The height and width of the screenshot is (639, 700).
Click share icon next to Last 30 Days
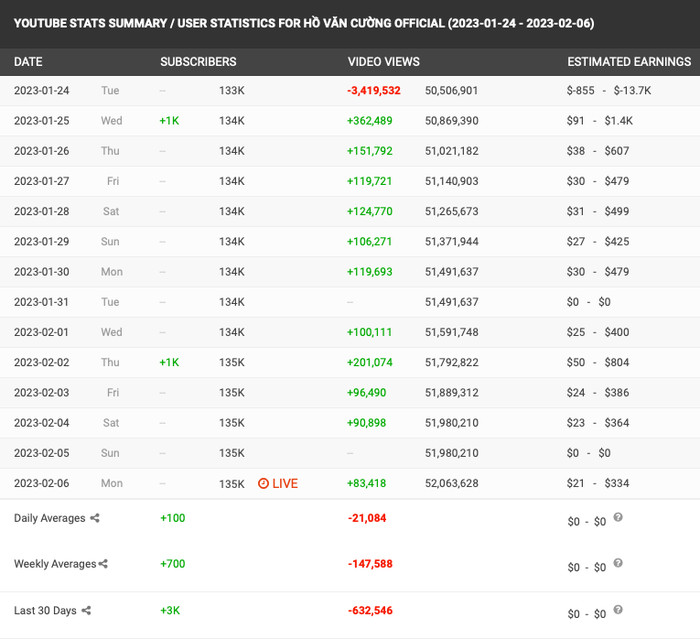point(86,610)
